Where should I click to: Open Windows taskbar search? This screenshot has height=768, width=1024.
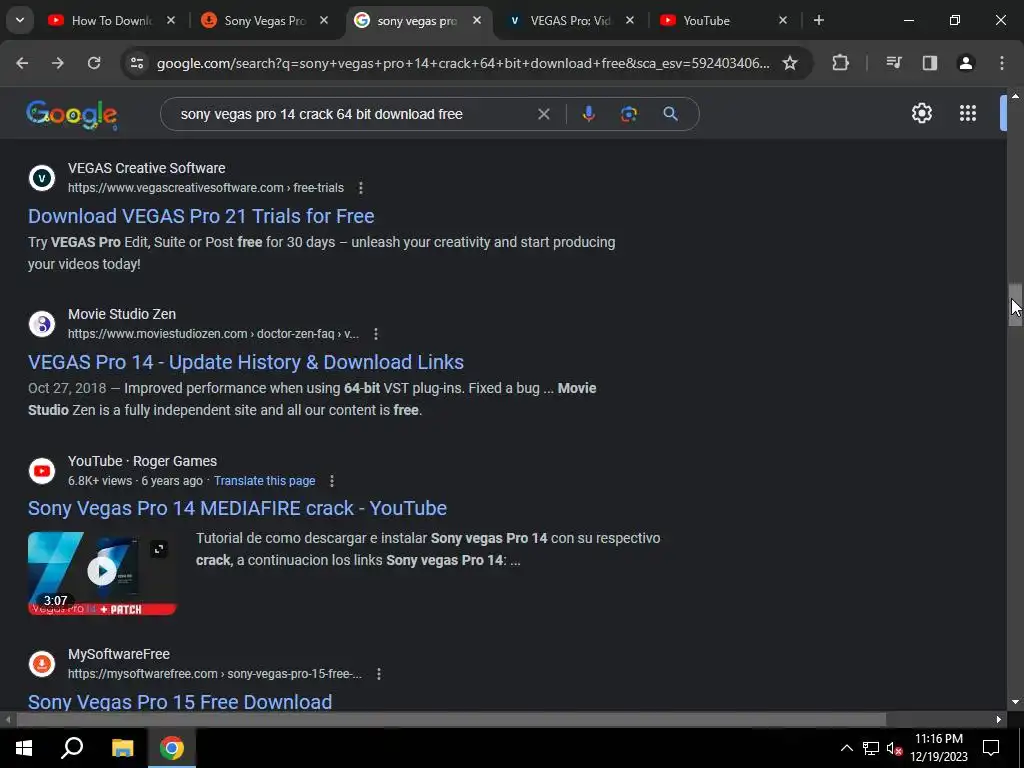pyautogui.click(x=72, y=748)
